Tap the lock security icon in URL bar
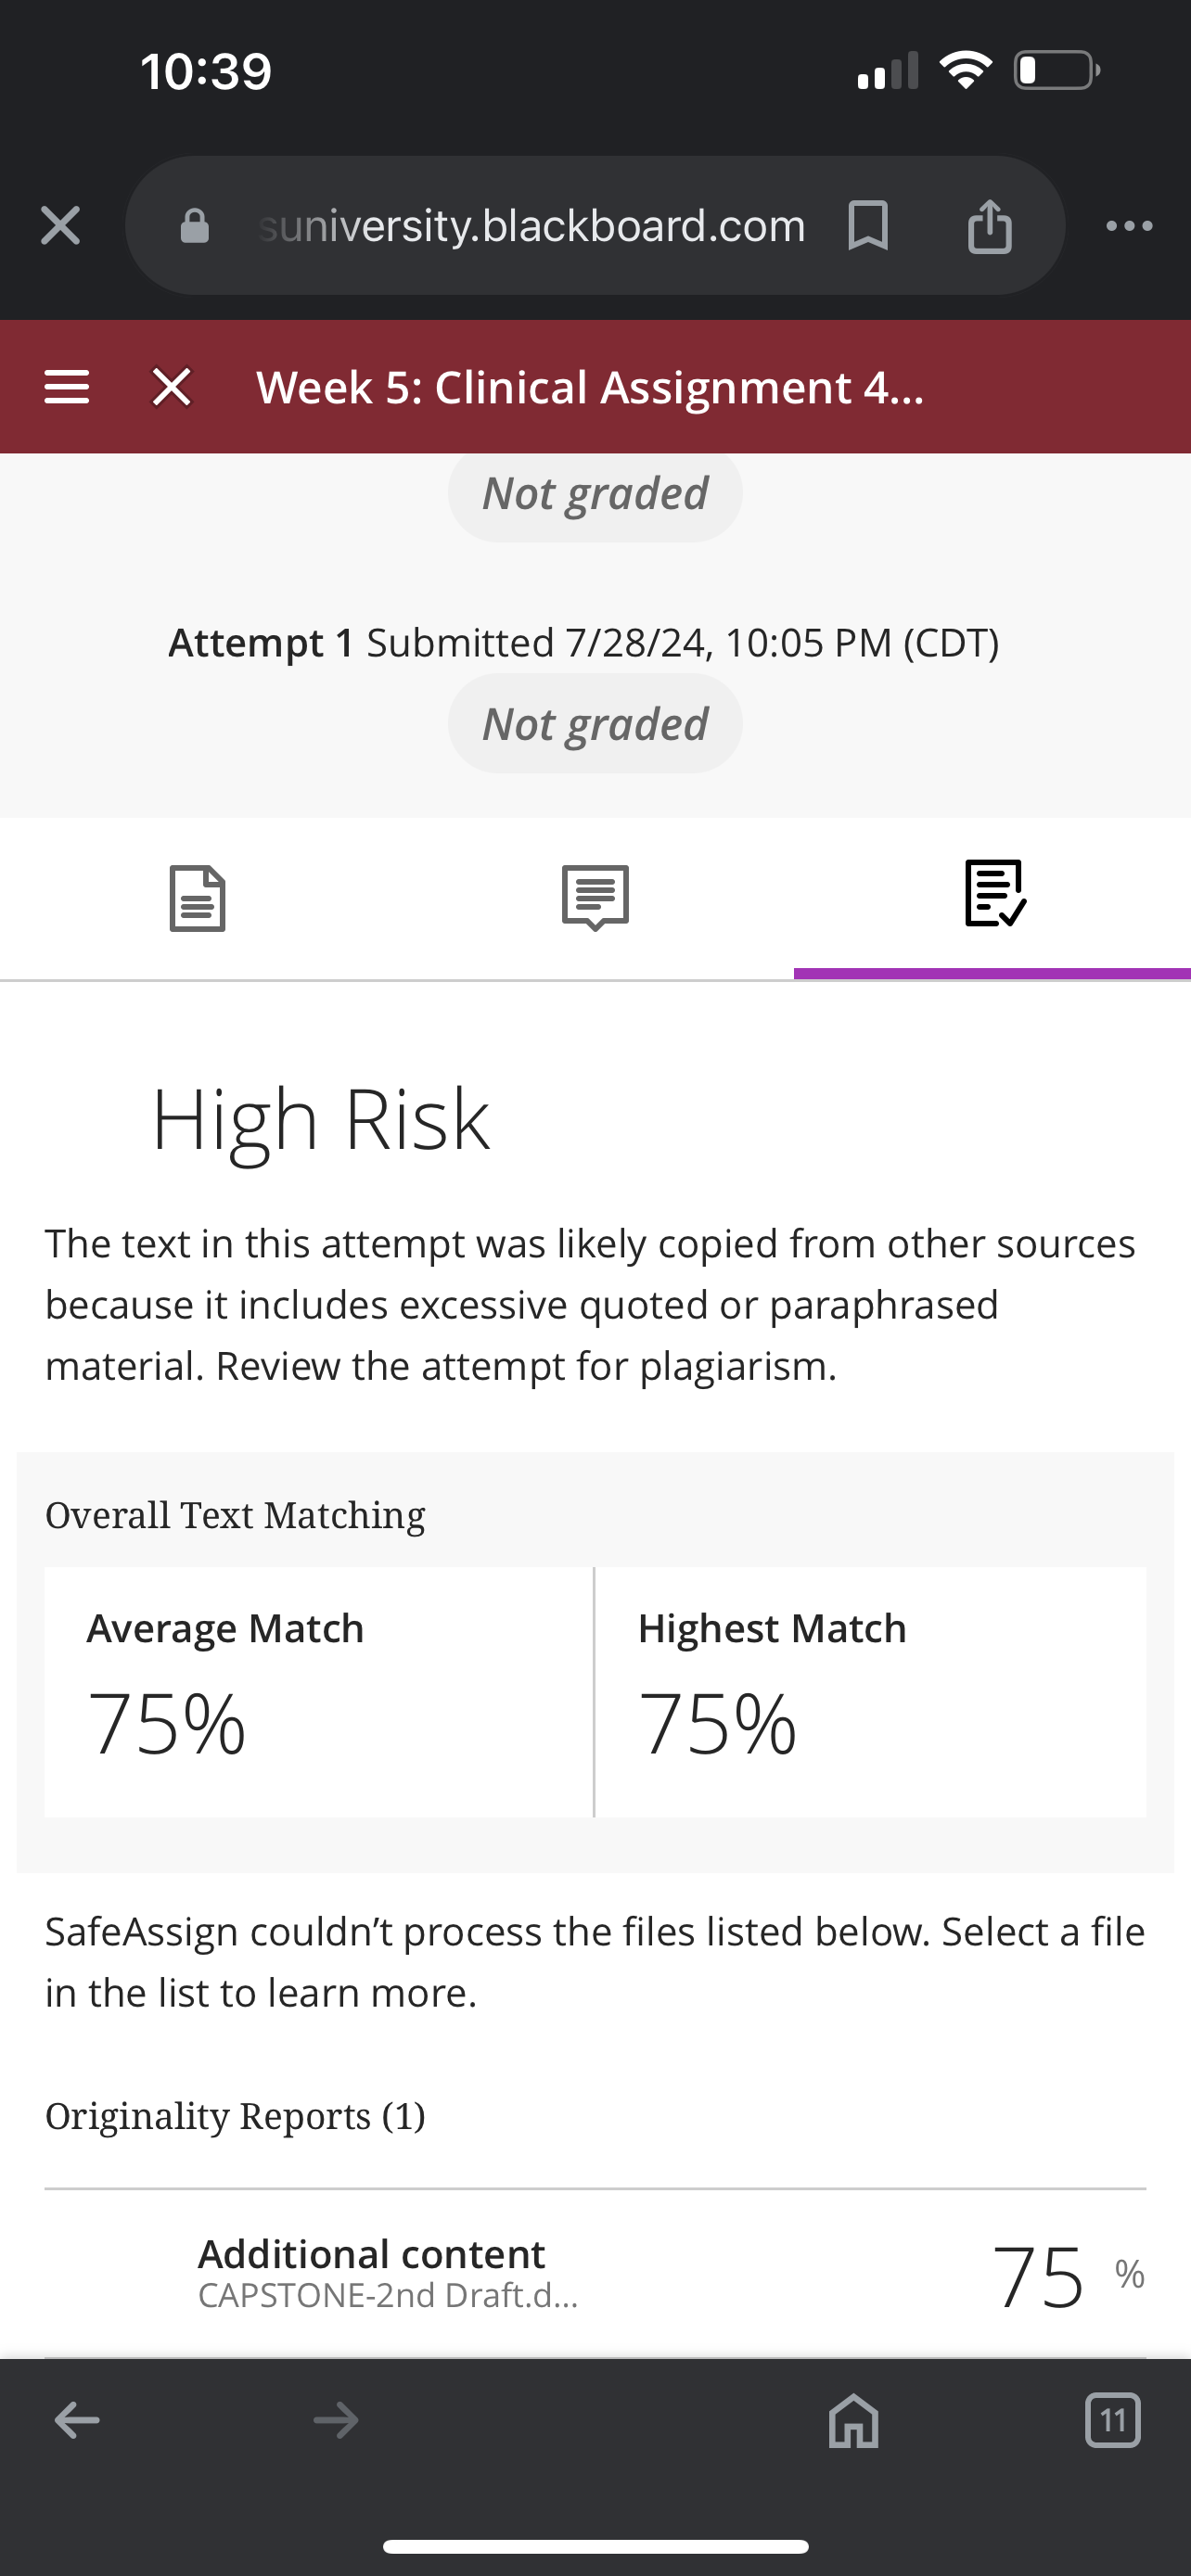The image size is (1191, 2576). (194, 226)
